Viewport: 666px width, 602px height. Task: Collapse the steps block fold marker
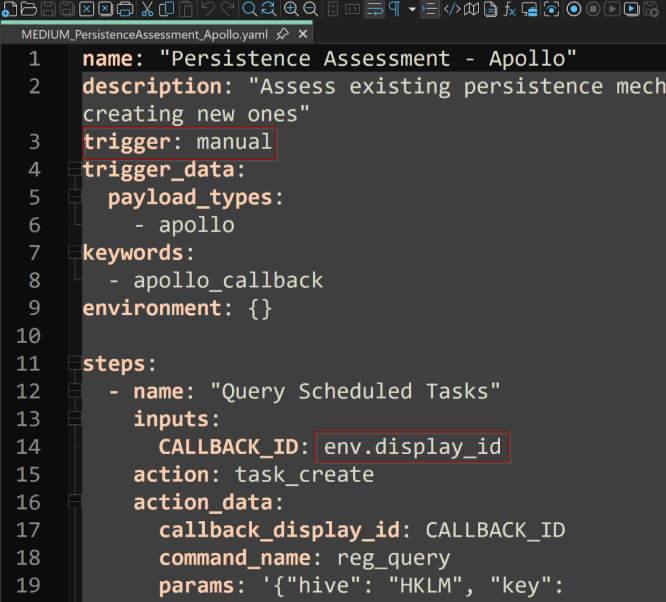(x=75, y=363)
